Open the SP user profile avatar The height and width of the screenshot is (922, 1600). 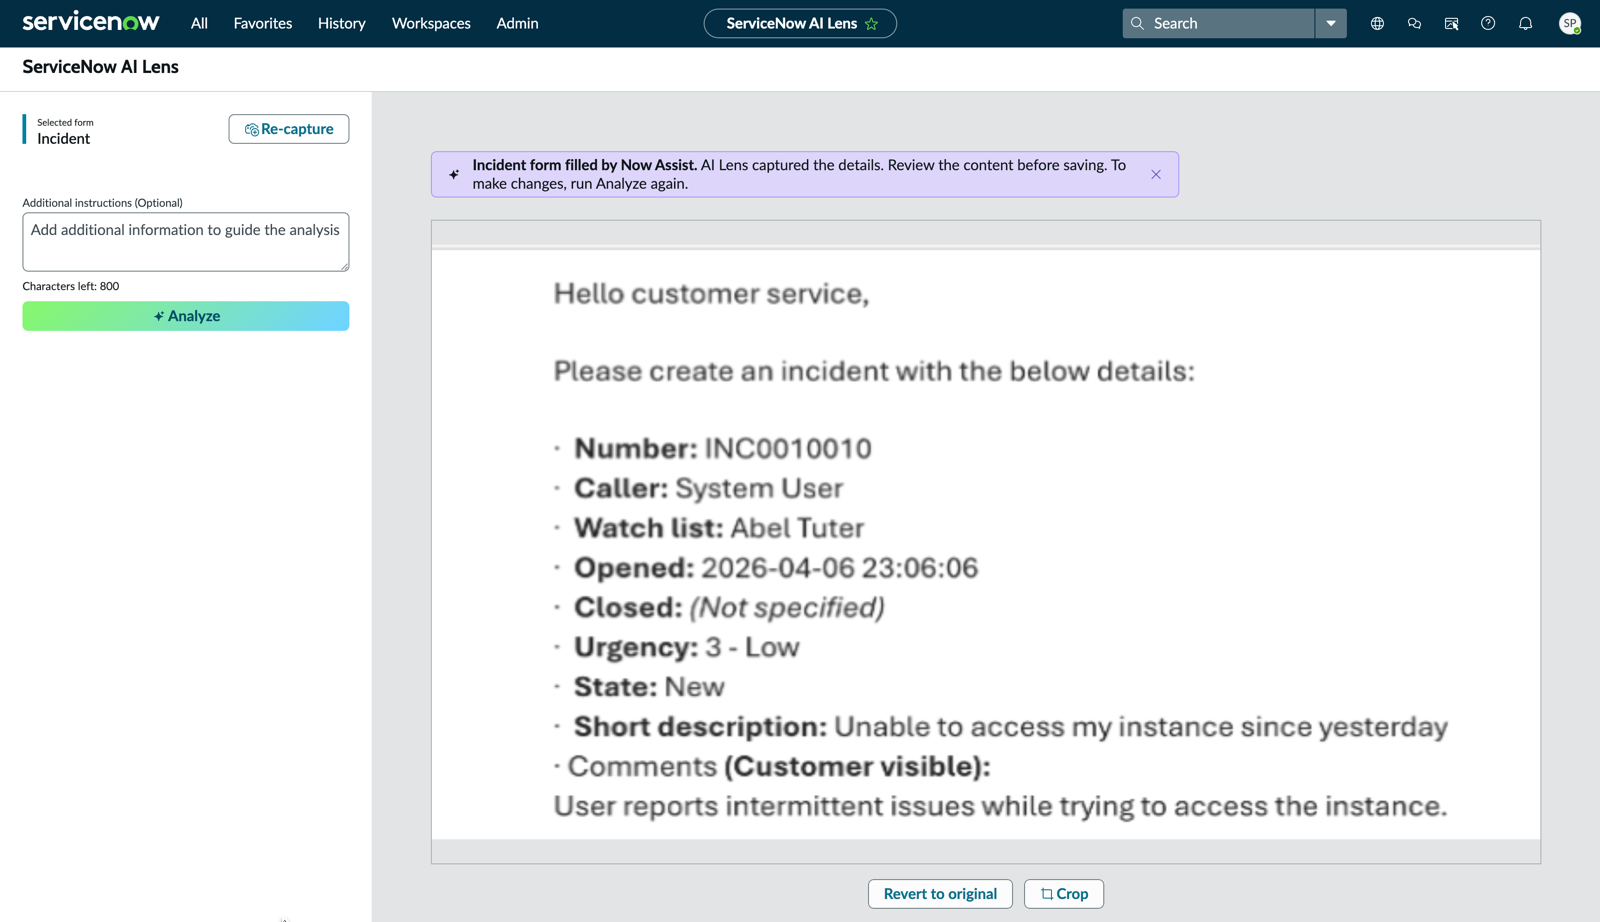click(1570, 23)
